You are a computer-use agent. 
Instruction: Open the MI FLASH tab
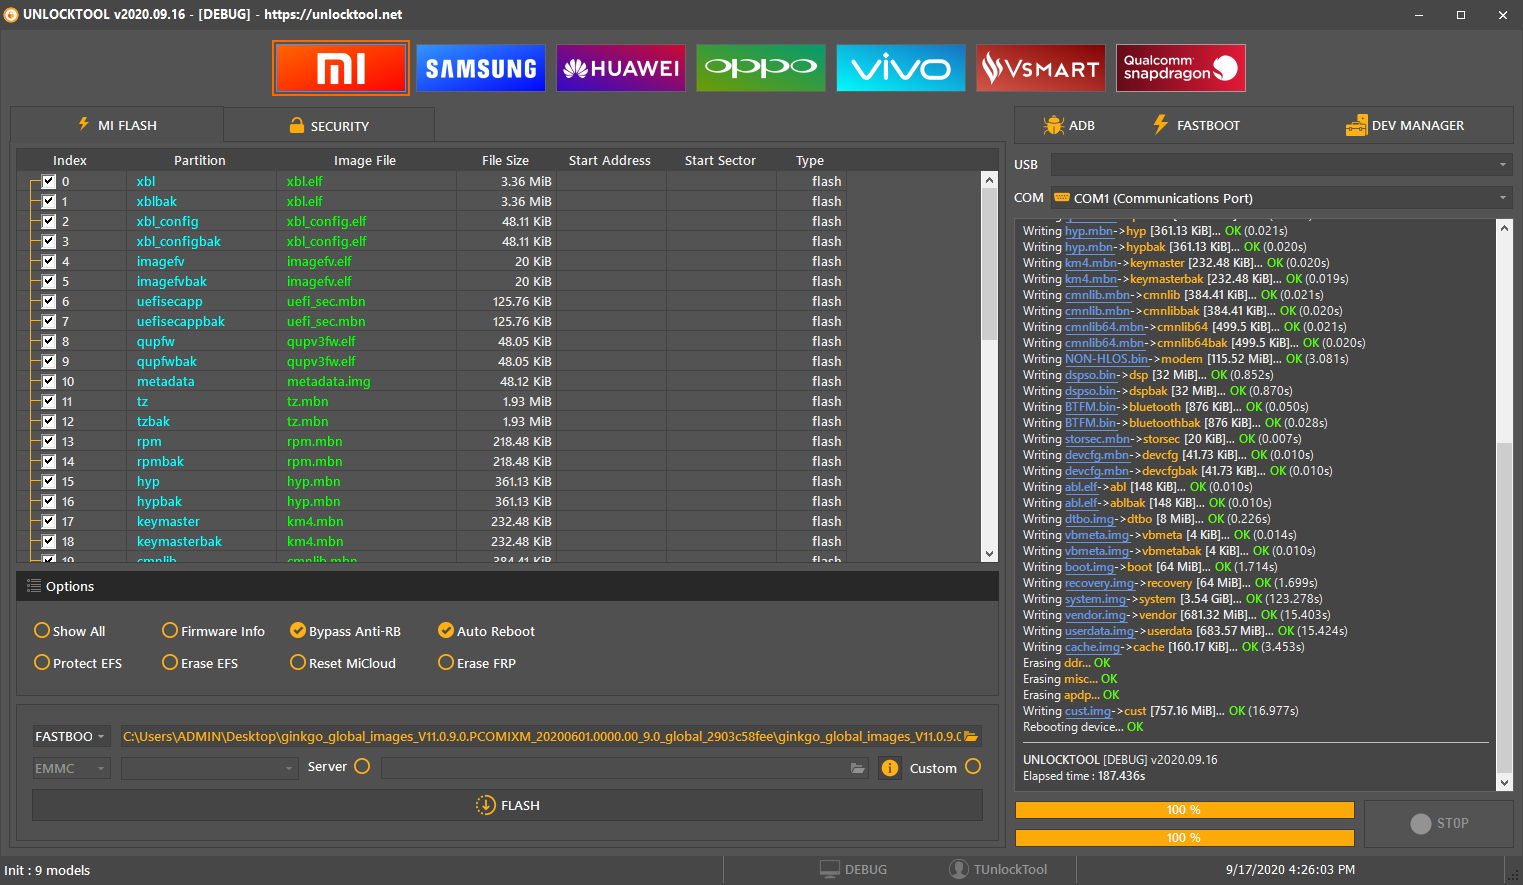[x=117, y=125]
